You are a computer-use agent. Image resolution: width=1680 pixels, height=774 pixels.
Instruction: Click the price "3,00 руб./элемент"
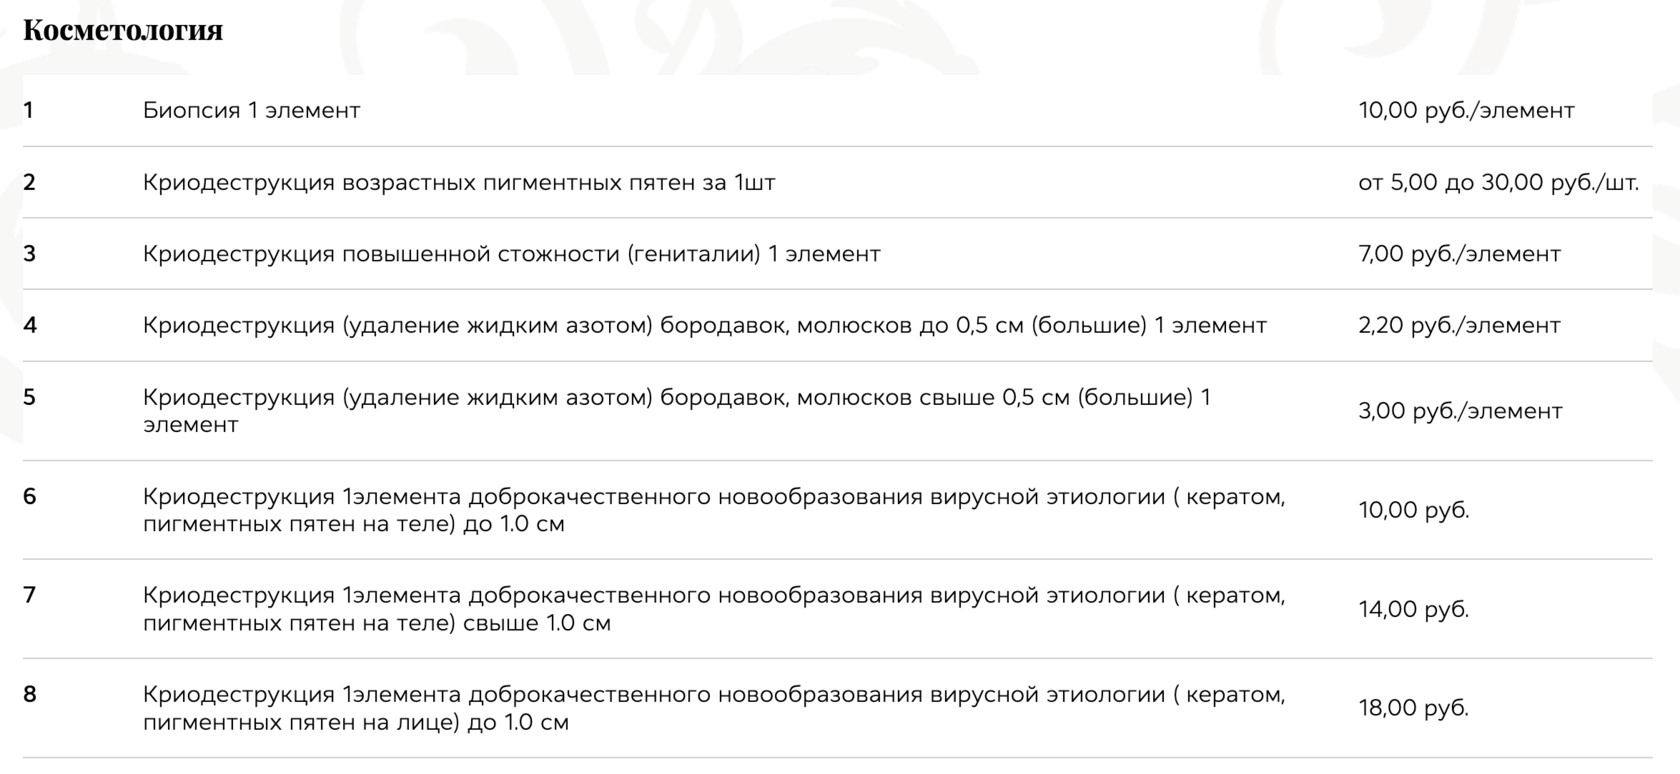tap(1459, 411)
